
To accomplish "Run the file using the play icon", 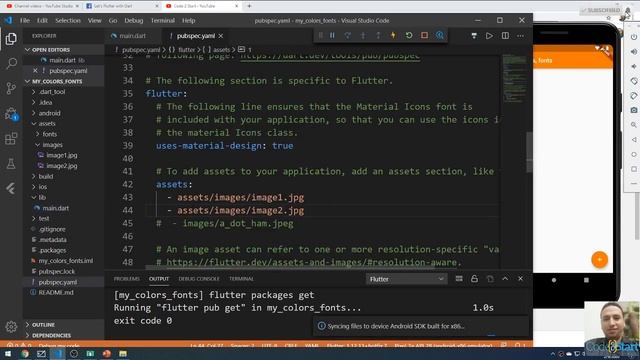I will [x=489, y=36].
